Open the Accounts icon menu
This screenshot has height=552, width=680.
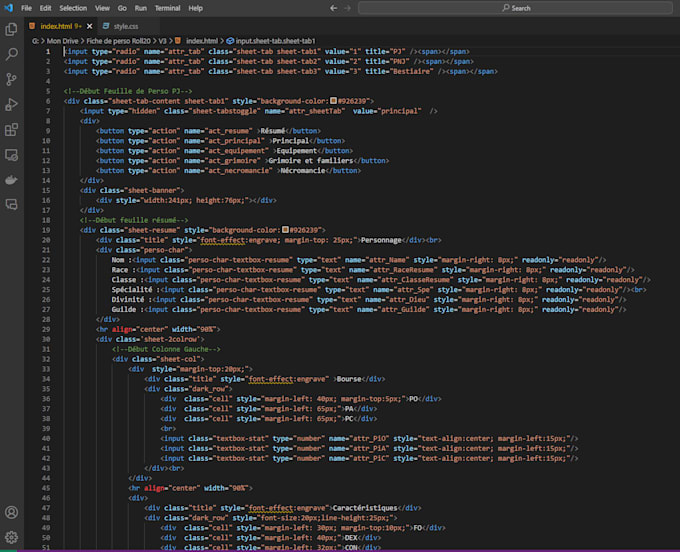tap(12, 512)
